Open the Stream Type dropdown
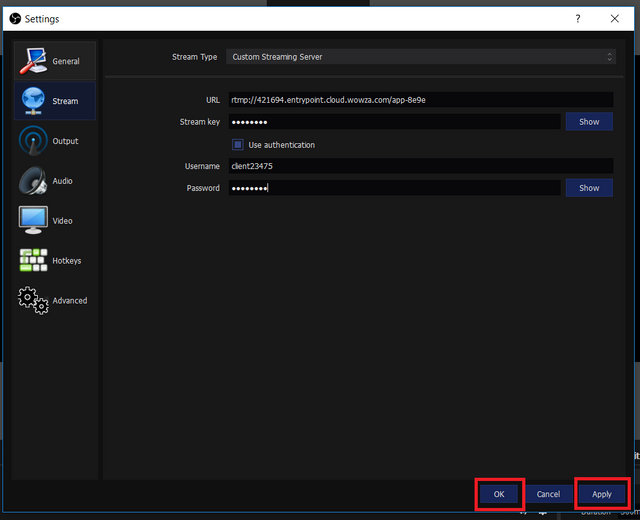Viewport: 640px width, 520px height. tap(421, 57)
